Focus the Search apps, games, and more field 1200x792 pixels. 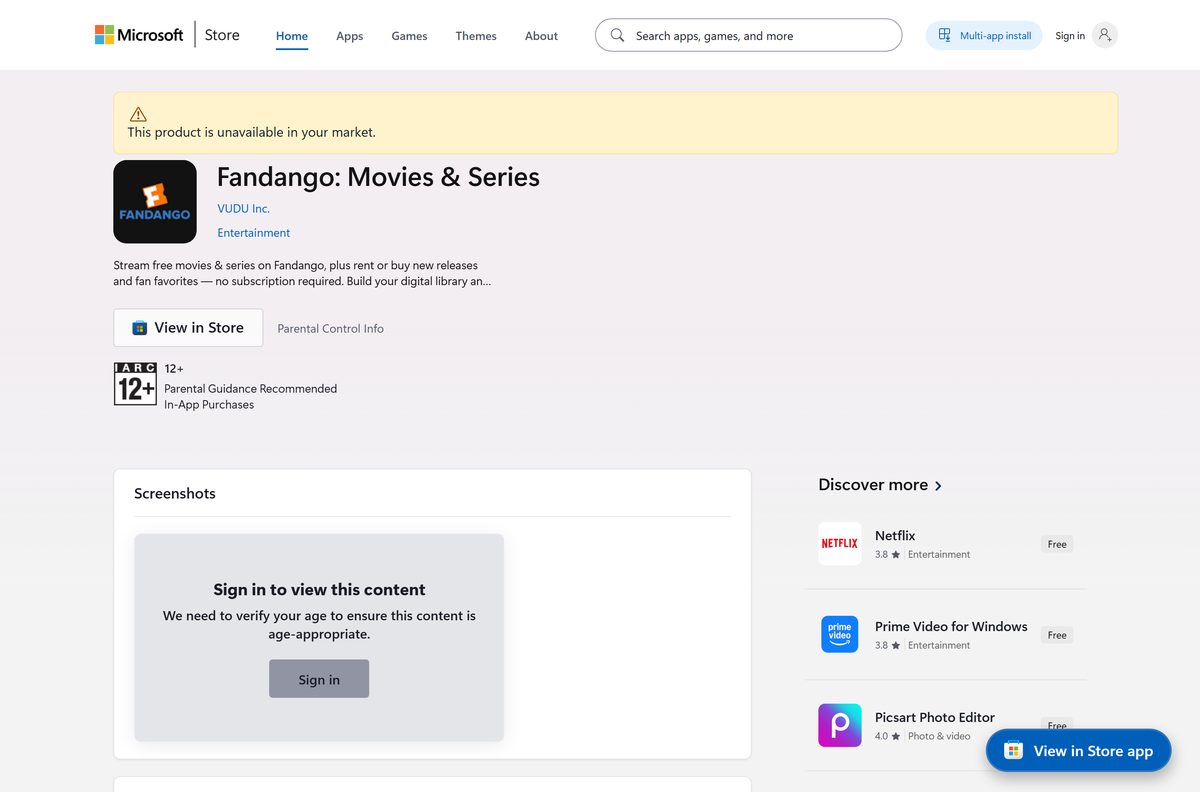(748, 35)
